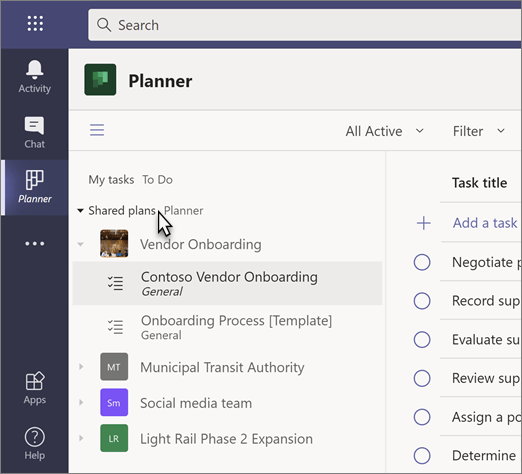The height and width of the screenshot is (474, 522).
Task: Click the Add a task link
Action: [485, 223]
